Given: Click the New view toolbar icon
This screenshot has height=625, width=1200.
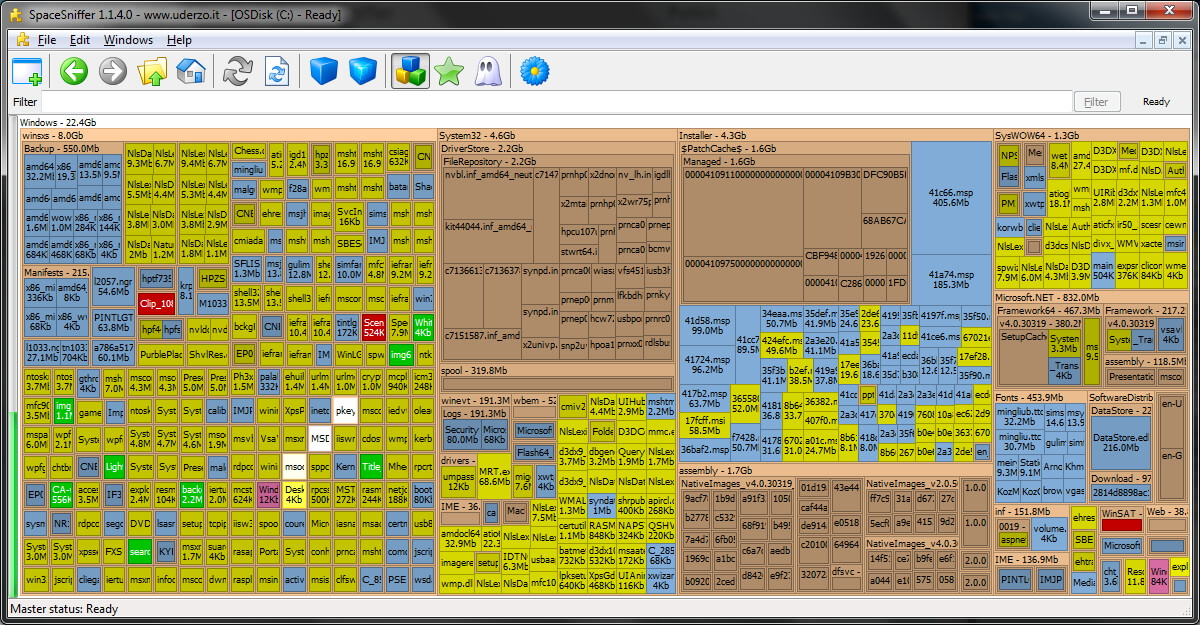Looking at the screenshot, I should click(x=27, y=71).
